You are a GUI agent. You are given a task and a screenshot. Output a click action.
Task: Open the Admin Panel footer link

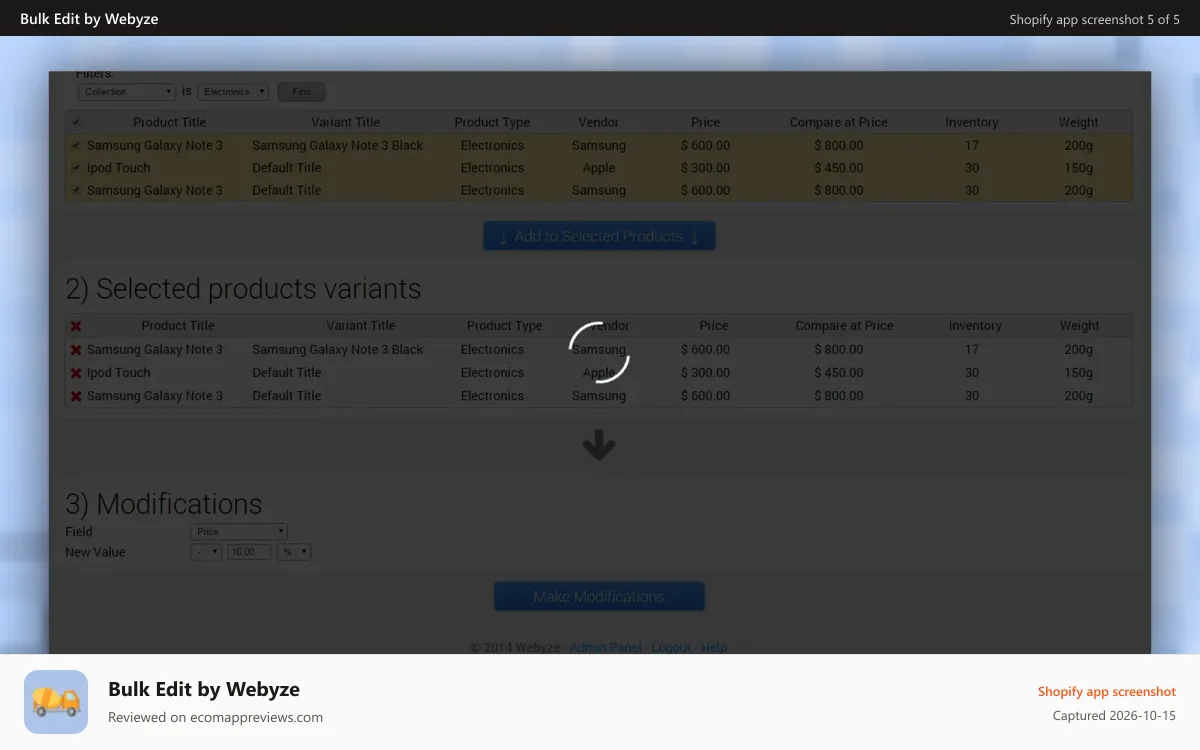click(606, 647)
